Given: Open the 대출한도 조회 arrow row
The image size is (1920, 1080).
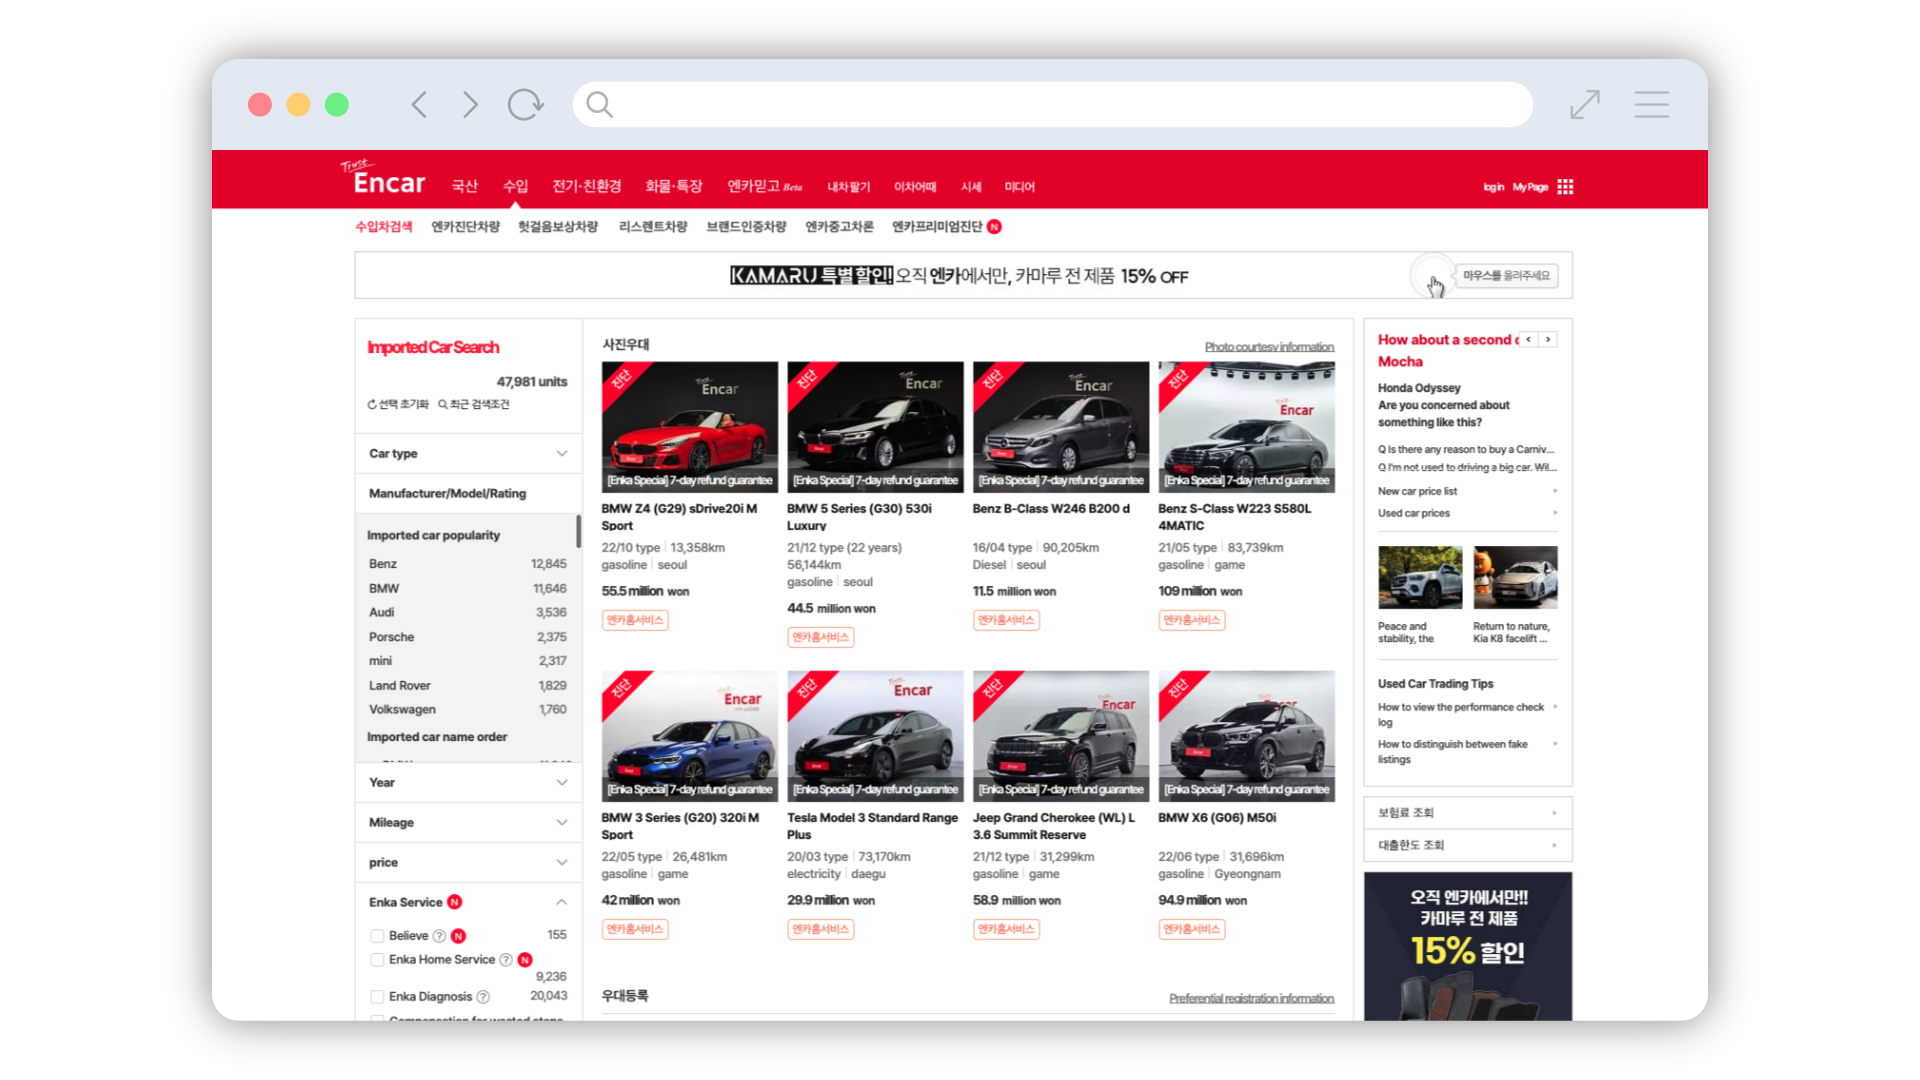Looking at the screenshot, I should (1467, 845).
